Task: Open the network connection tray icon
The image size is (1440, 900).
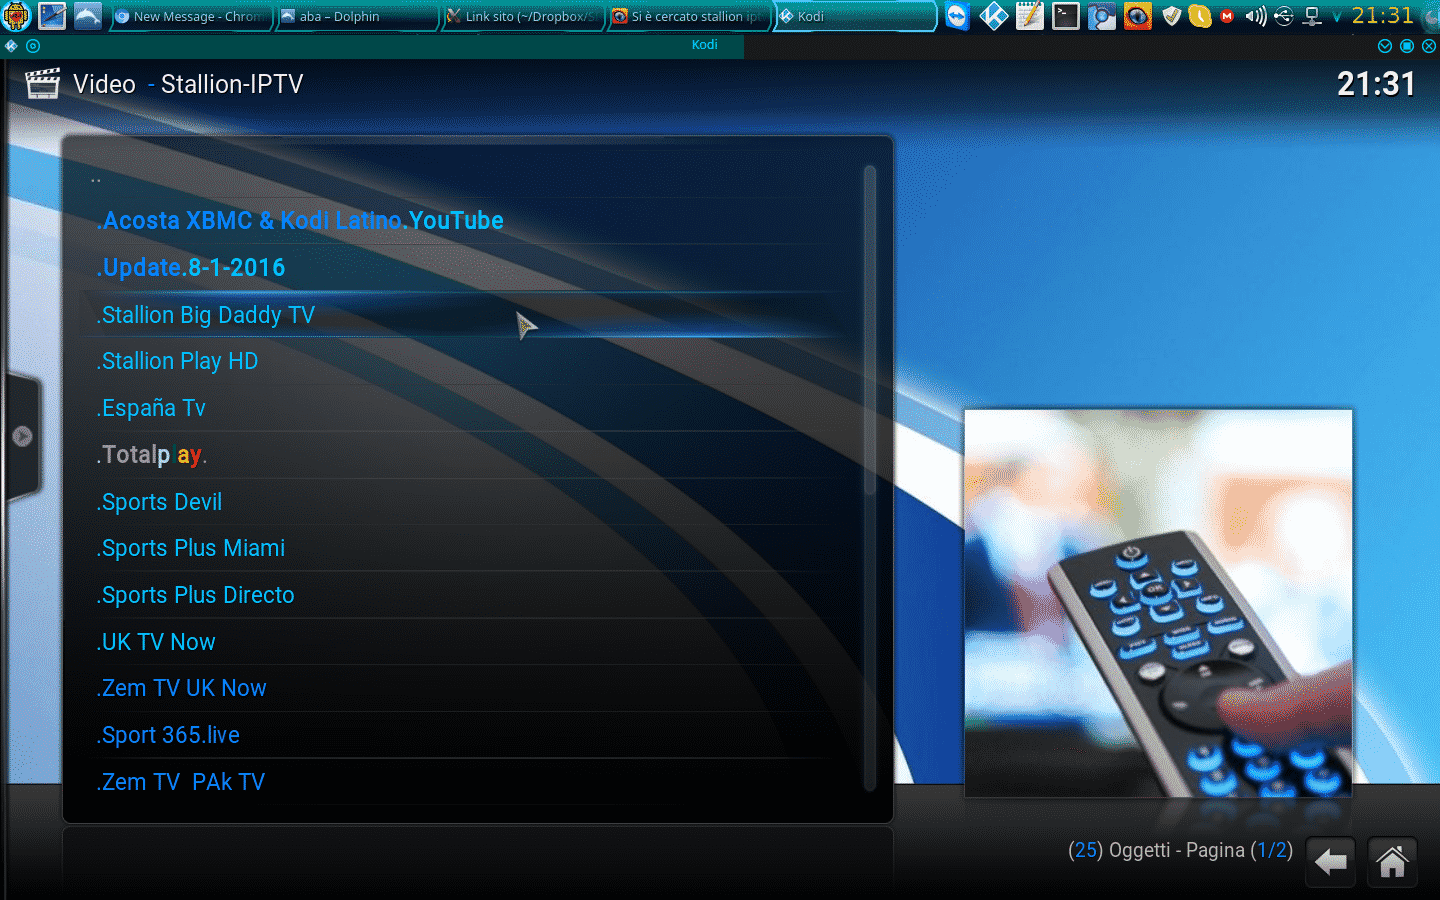Action: coord(1313,16)
